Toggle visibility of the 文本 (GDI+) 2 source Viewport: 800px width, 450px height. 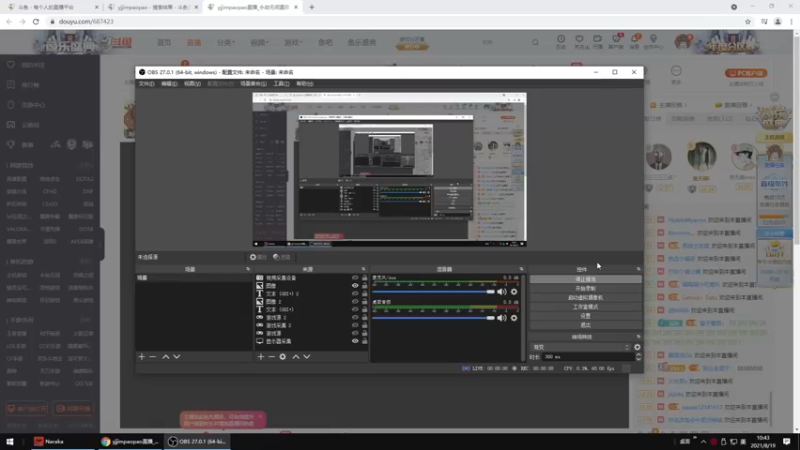coord(355,294)
